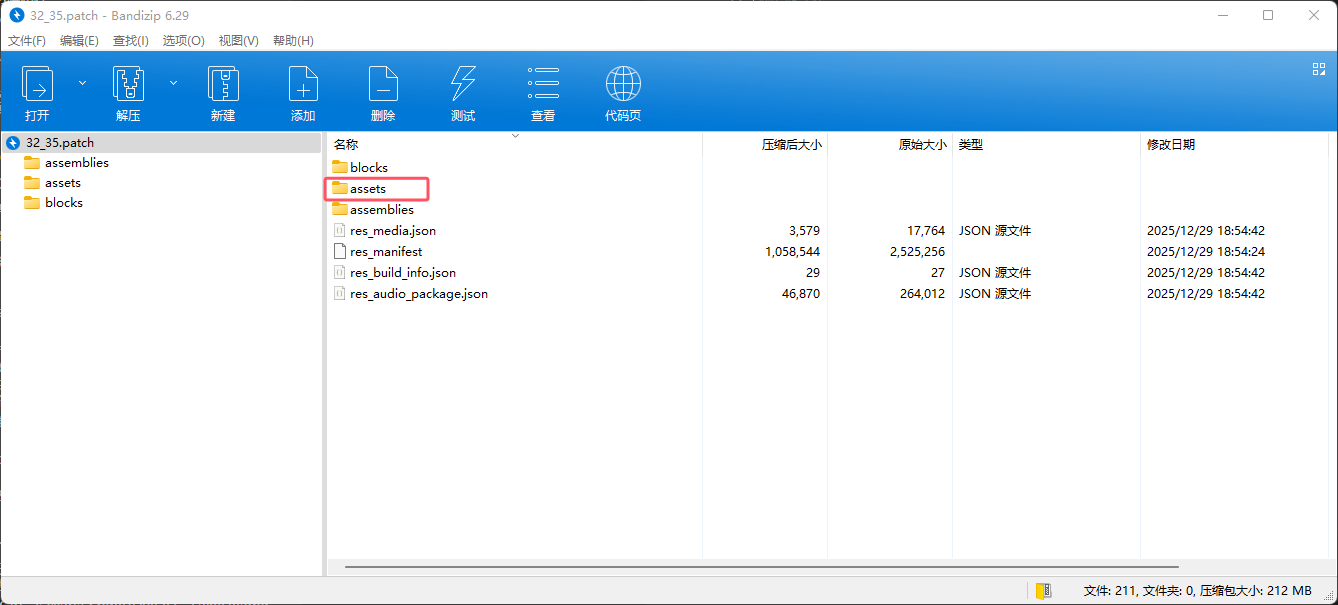Open the 选项(O) menu
This screenshot has width=1338, height=605.
(x=184, y=41)
